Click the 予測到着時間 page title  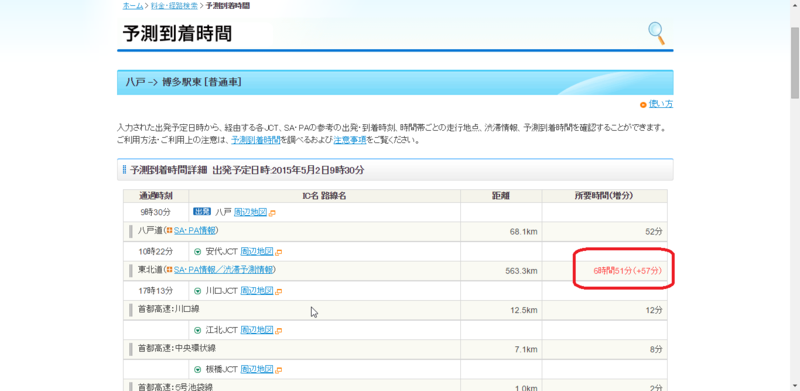tap(177, 34)
